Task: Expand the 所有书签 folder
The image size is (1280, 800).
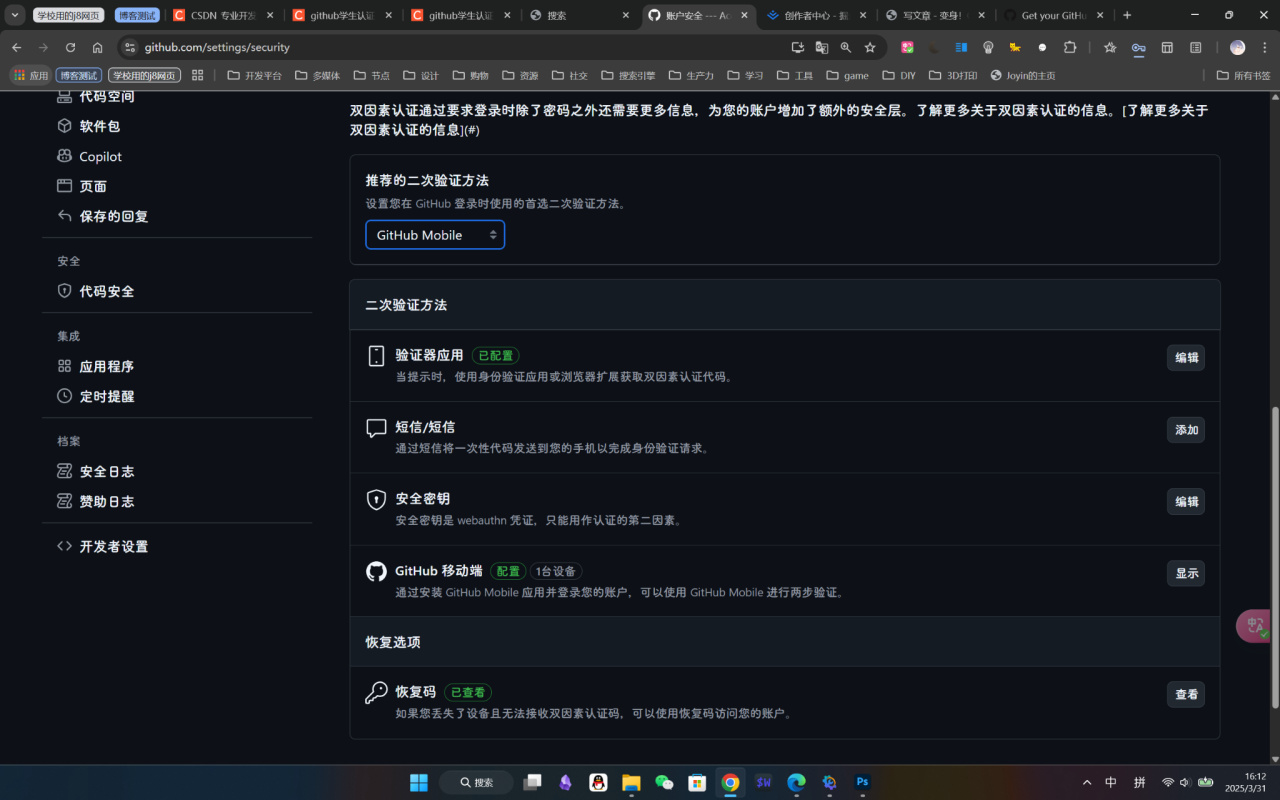Action: pyautogui.click(x=1243, y=75)
